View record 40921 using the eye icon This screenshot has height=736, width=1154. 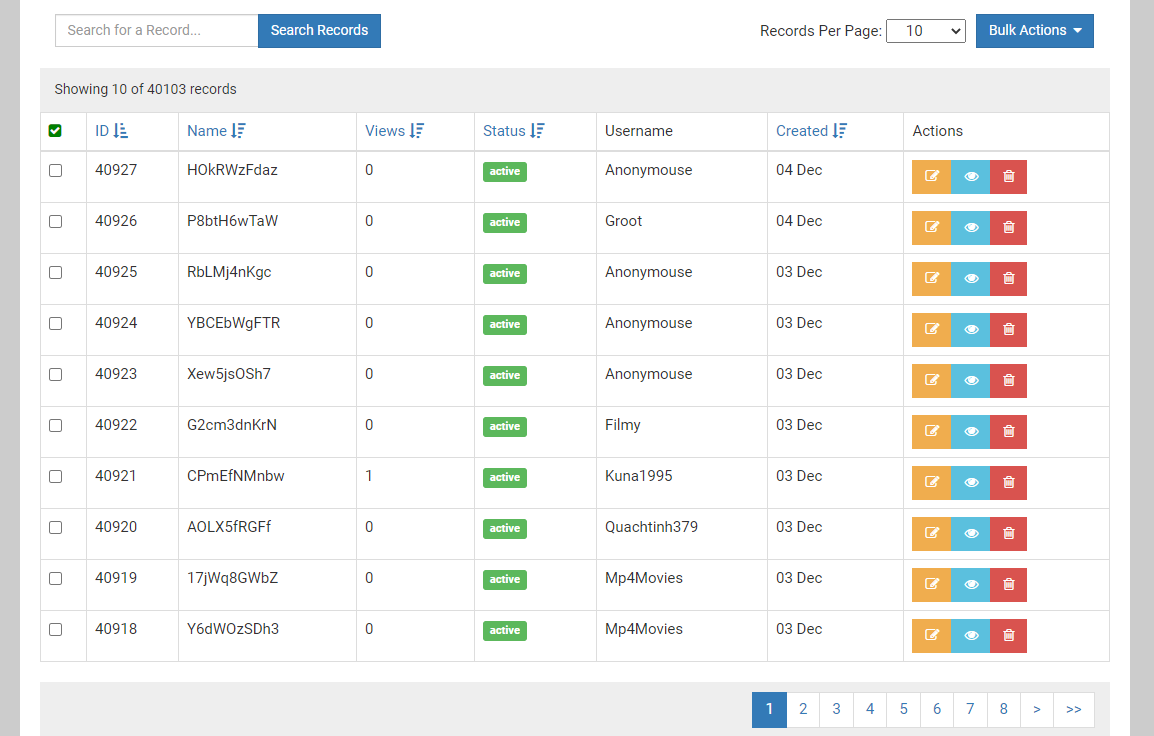tap(969, 482)
